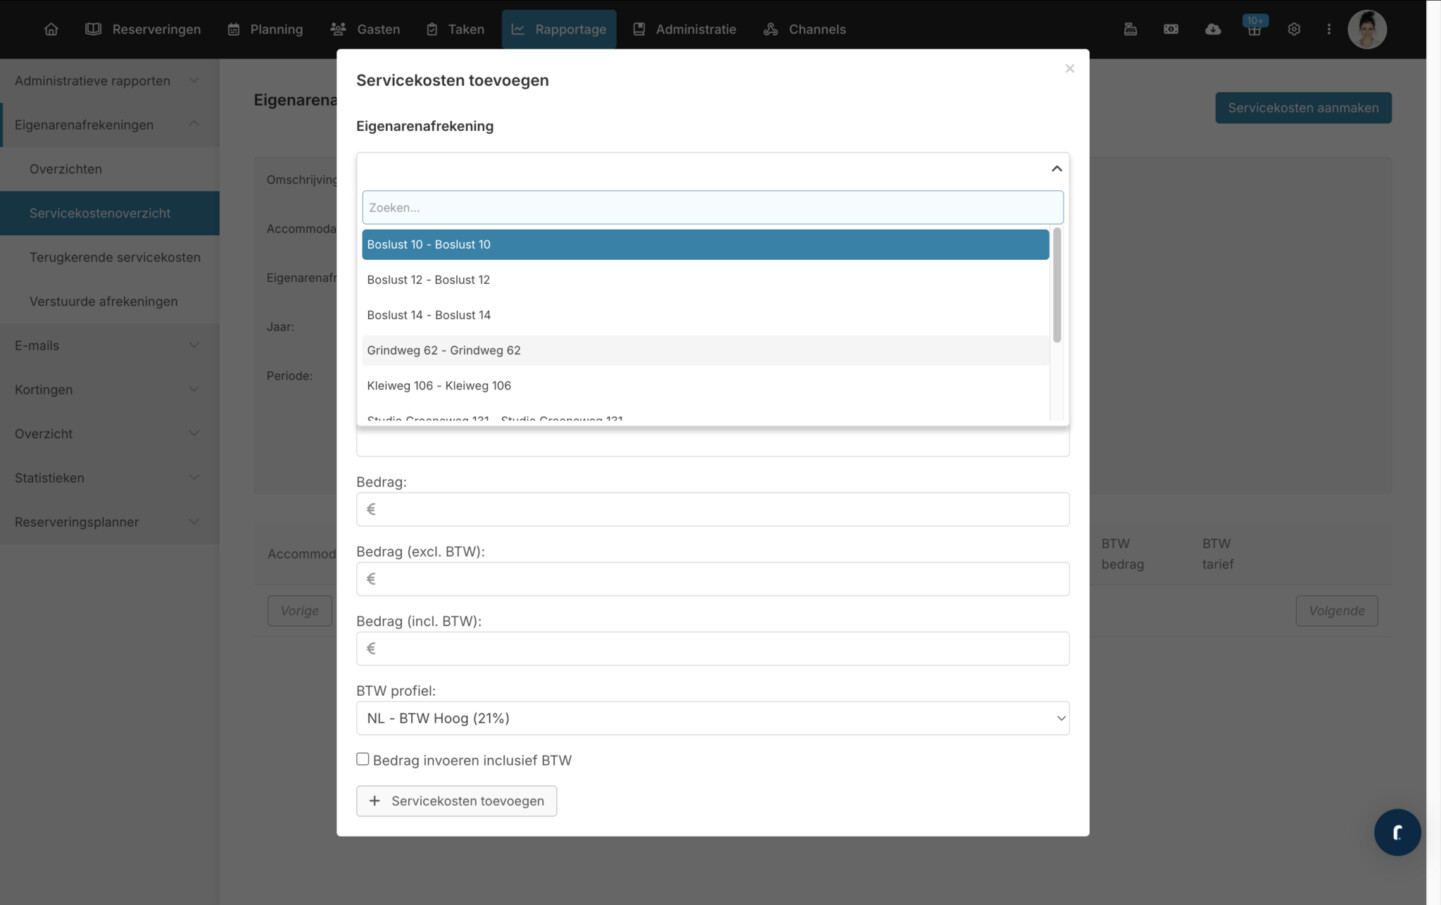Go to the home icon in navbar

[x=51, y=29]
